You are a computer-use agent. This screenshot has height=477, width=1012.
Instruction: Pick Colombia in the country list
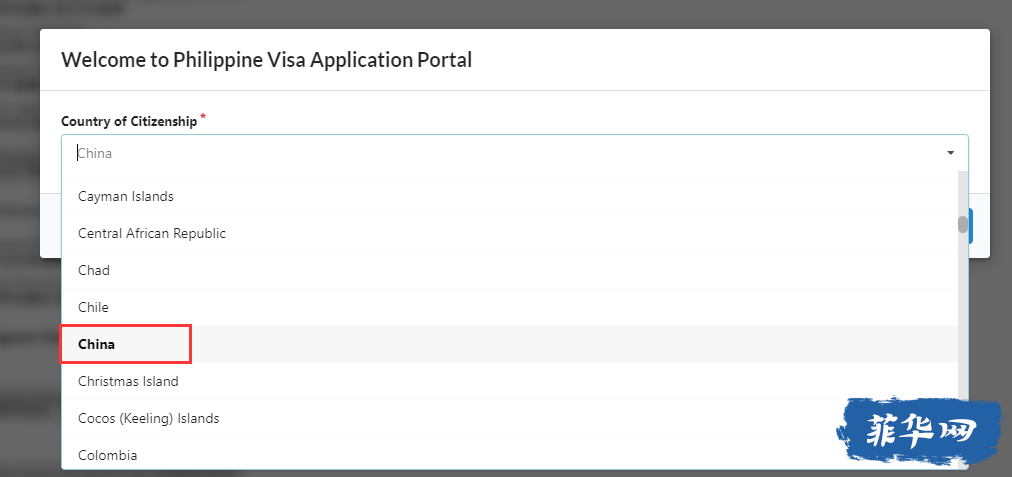pyautogui.click(x=108, y=455)
